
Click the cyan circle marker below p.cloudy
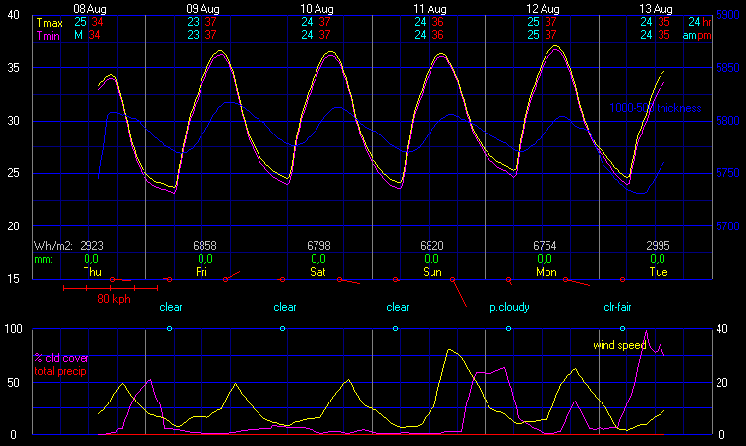tap(509, 328)
